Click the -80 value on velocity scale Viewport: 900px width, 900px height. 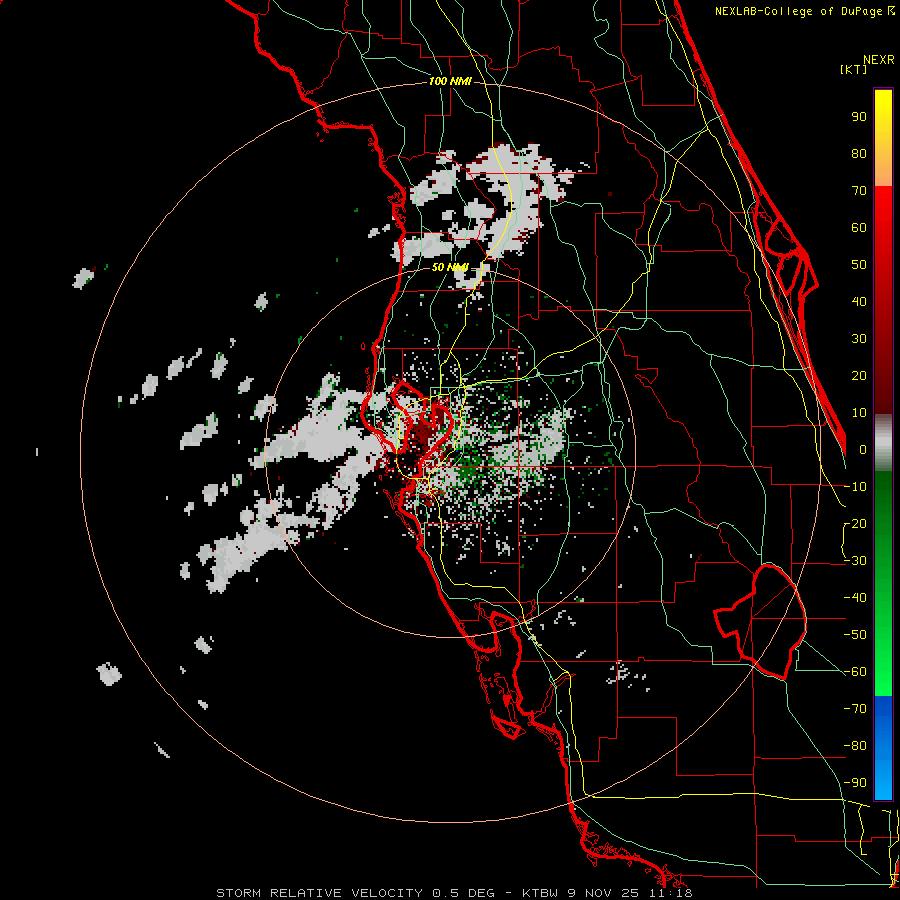[x=855, y=746]
